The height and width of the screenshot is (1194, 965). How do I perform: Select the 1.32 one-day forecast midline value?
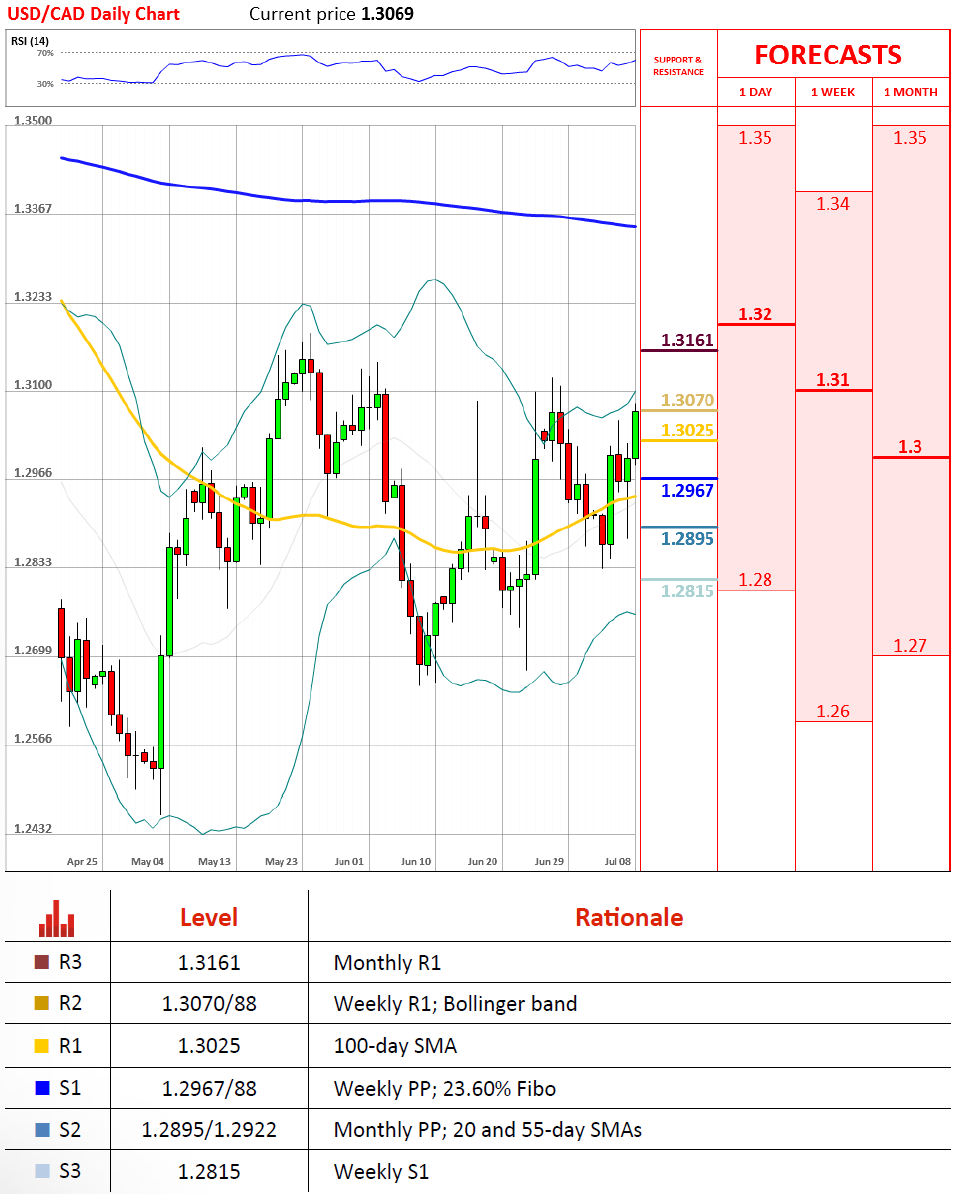pos(755,314)
